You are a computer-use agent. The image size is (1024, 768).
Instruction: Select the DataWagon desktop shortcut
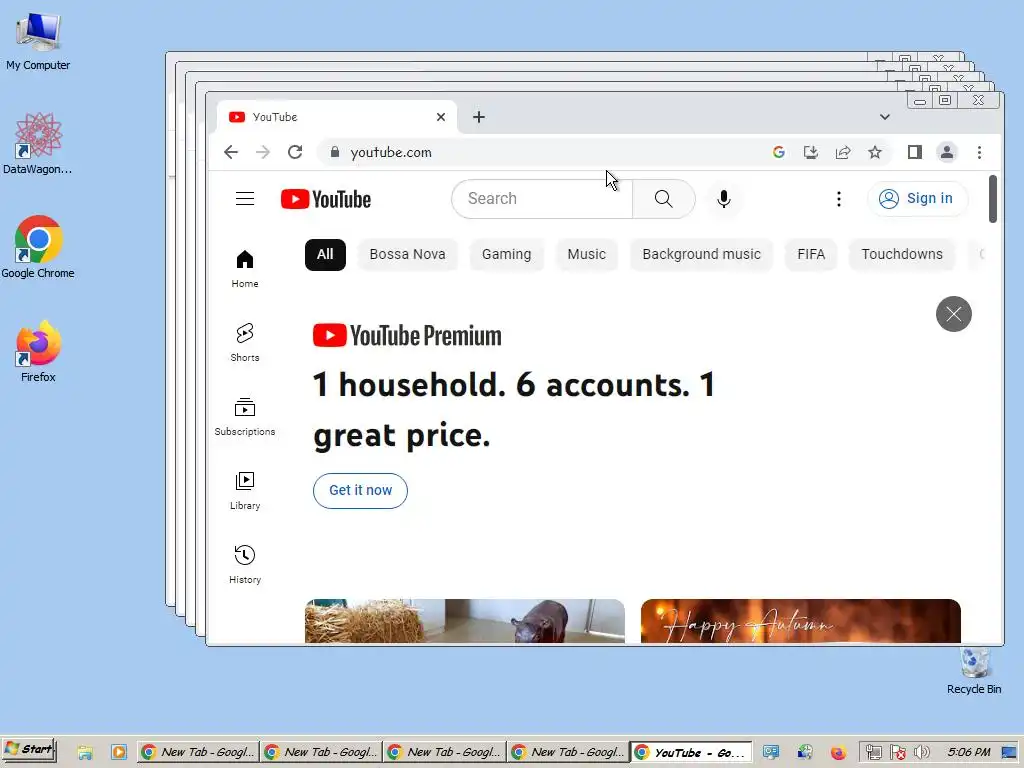point(38,143)
